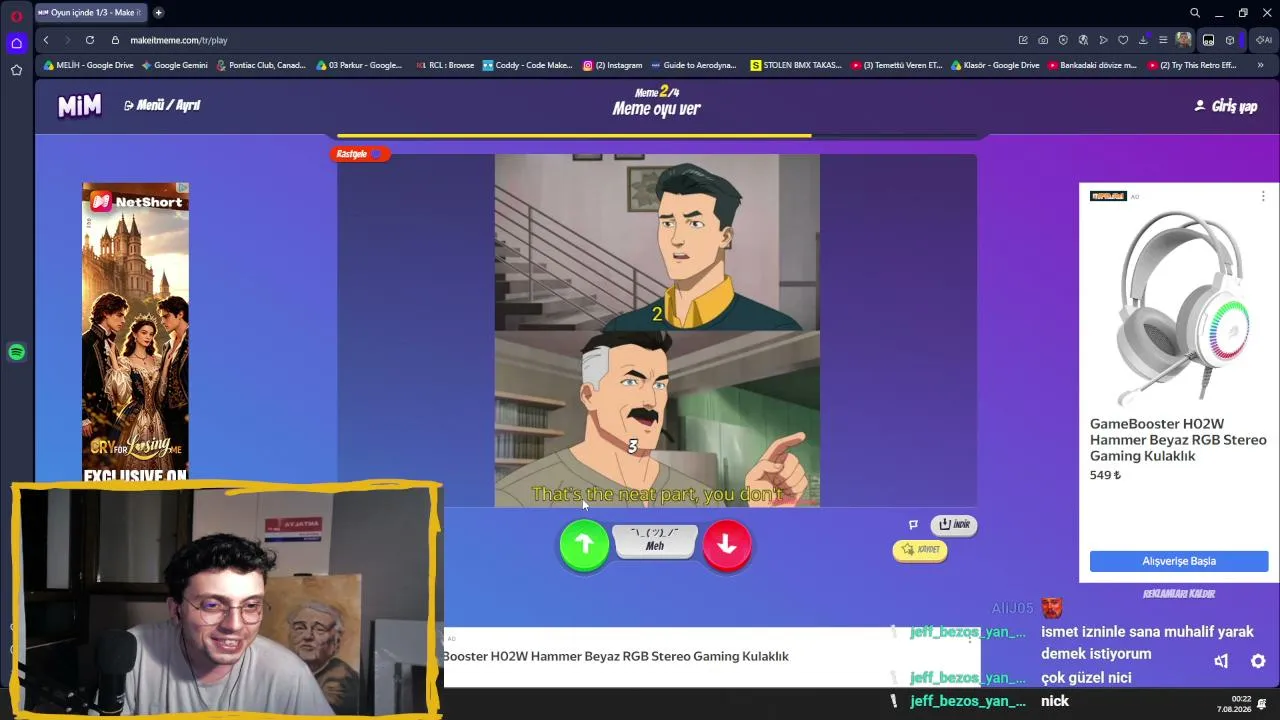Image resolution: width=1280 pixels, height=720 pixels.
Task: Toggle the Rastgele switch above the meme
Action: pos(361,154)
